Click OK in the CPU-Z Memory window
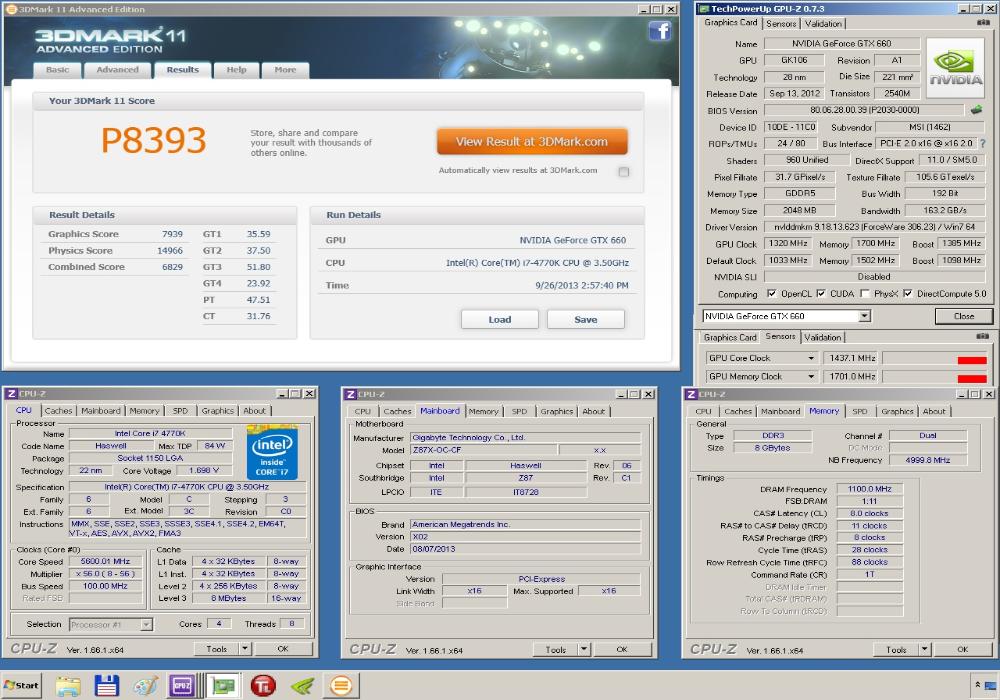This screenshot has height=700, width=1000. click(962, 650)
